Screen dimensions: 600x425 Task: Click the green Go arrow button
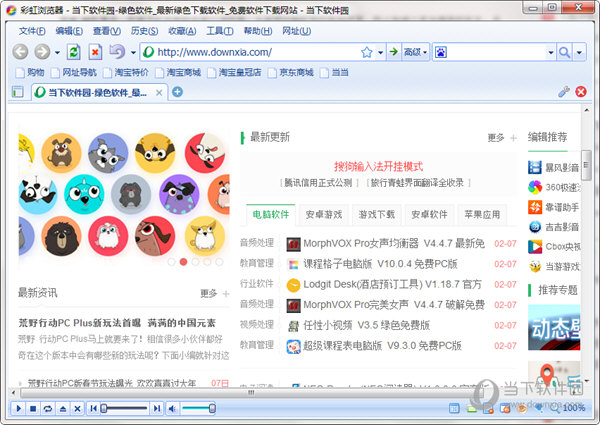[393, 52]
